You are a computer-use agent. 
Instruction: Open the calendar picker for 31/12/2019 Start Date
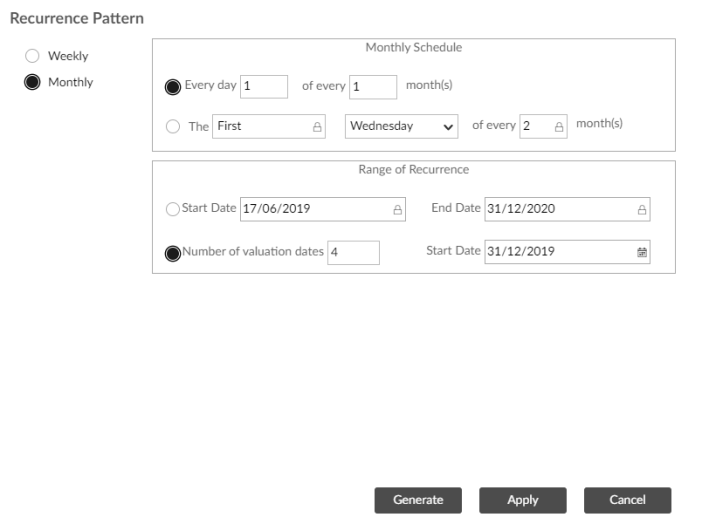642,252
